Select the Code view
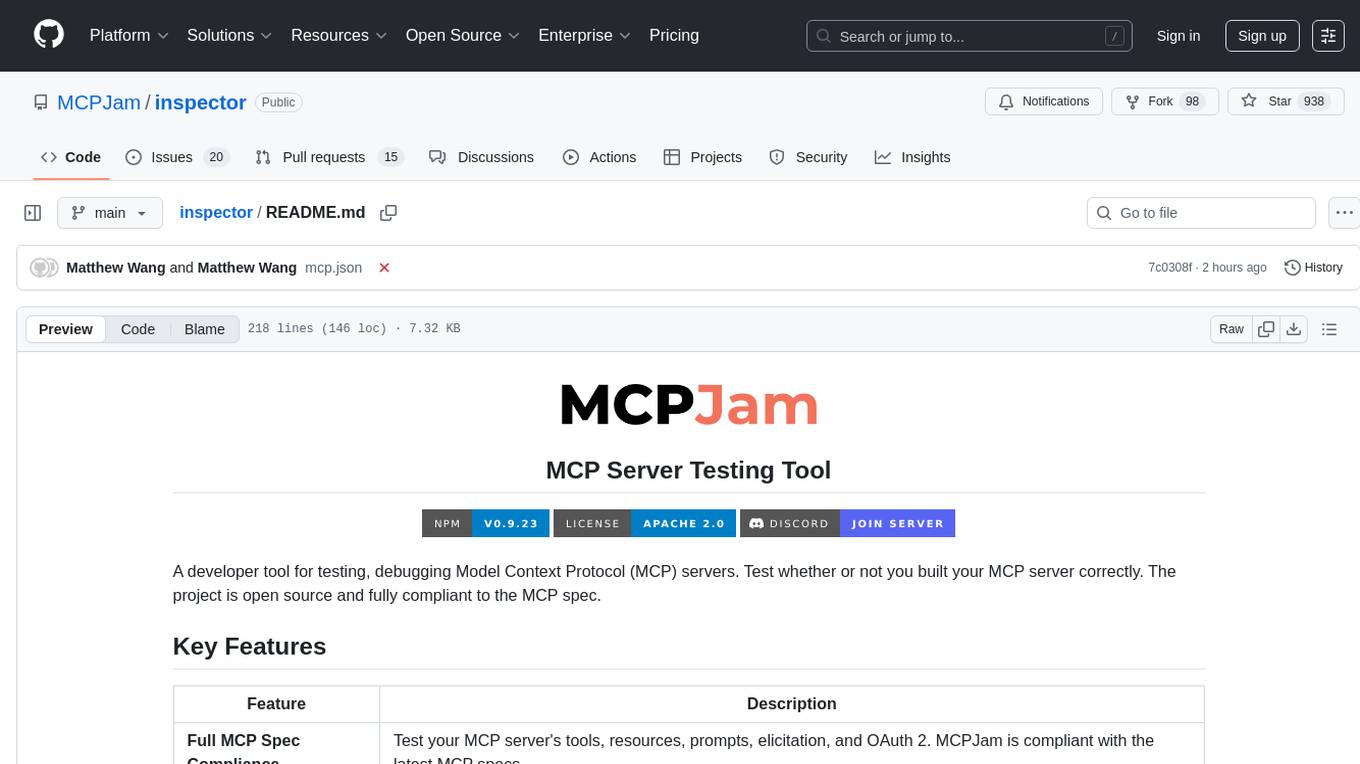Screen dimensions: 1360x764 138,329
